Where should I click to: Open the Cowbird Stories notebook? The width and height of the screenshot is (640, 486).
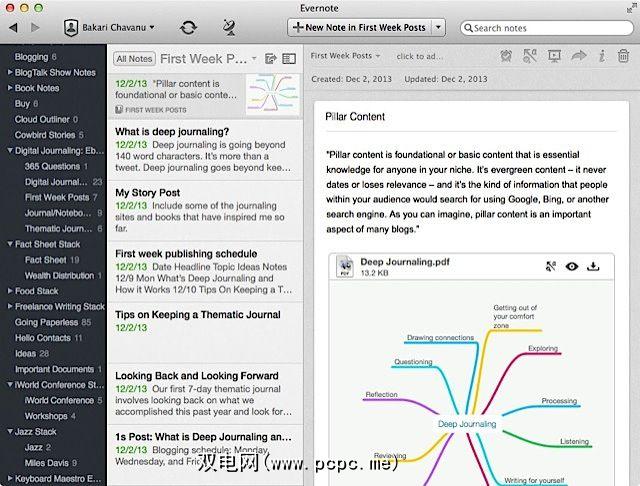pos(49,135)
